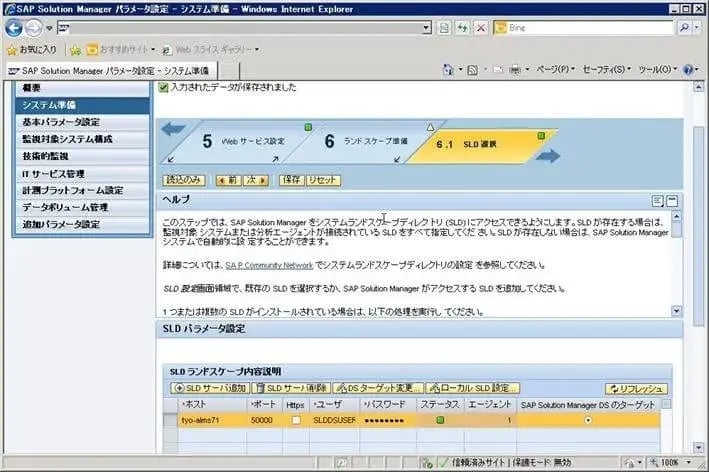Stop loading with the red X icon
The height and width of the screenshot is (472, 709).
481,28
